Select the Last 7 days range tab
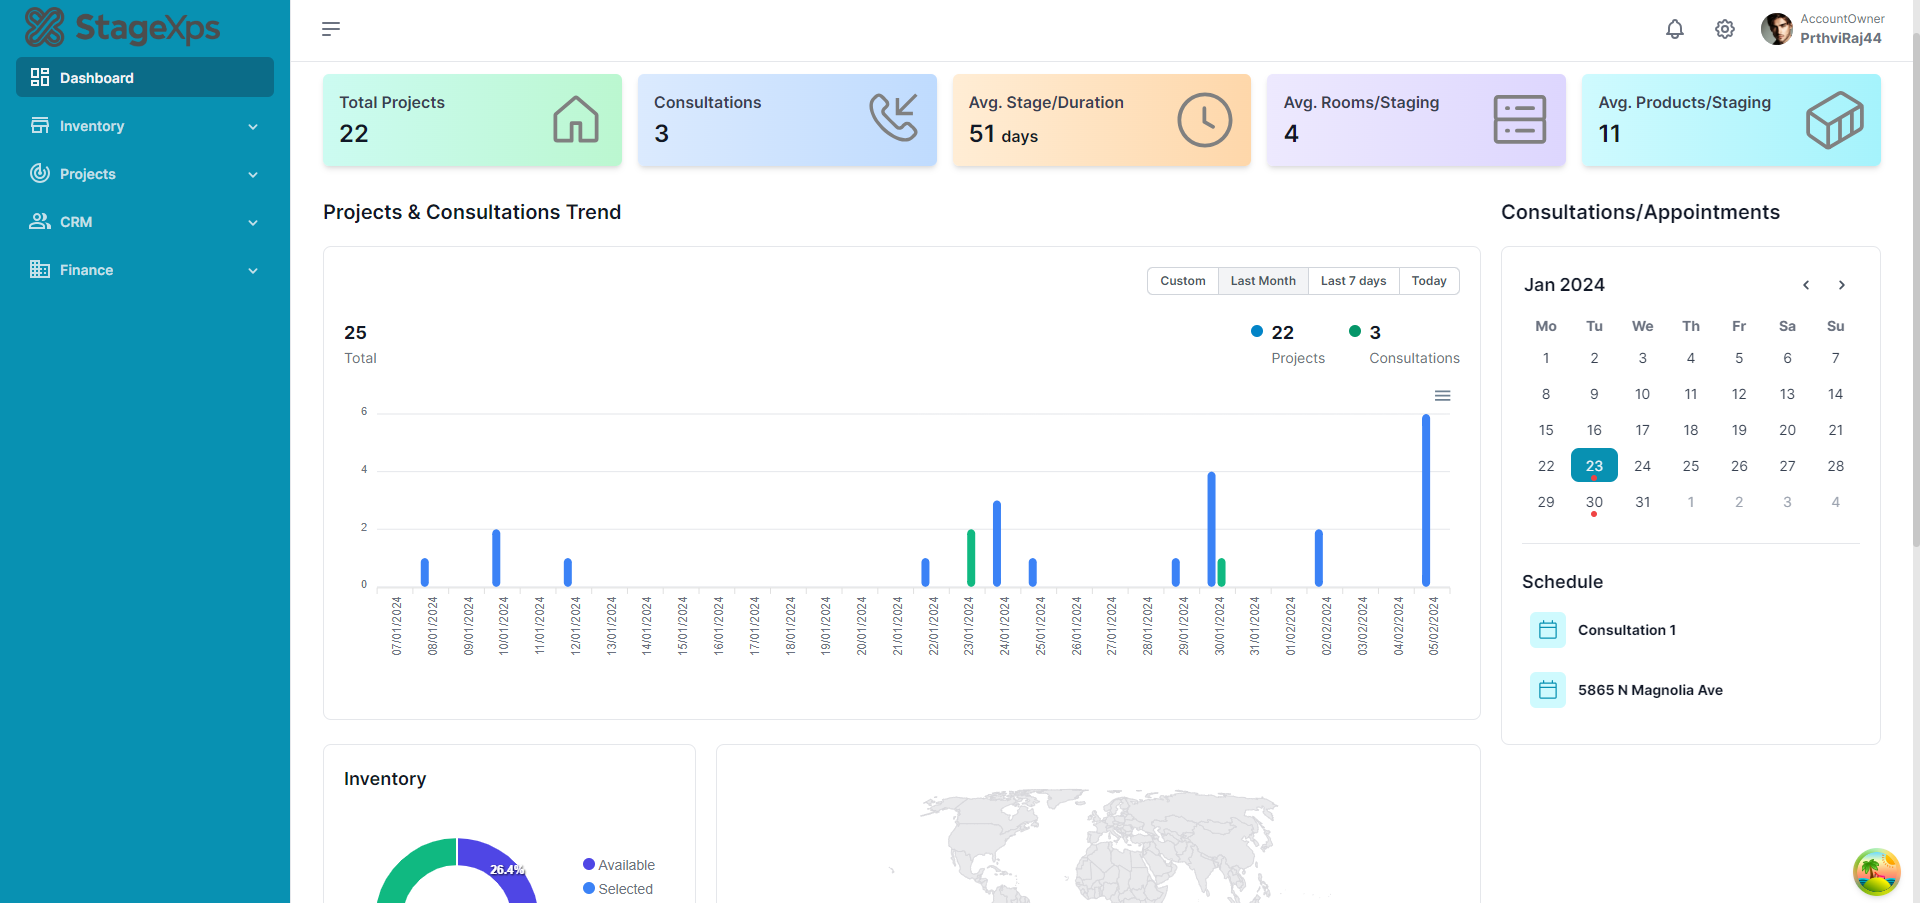 [x=1353, y=281]
